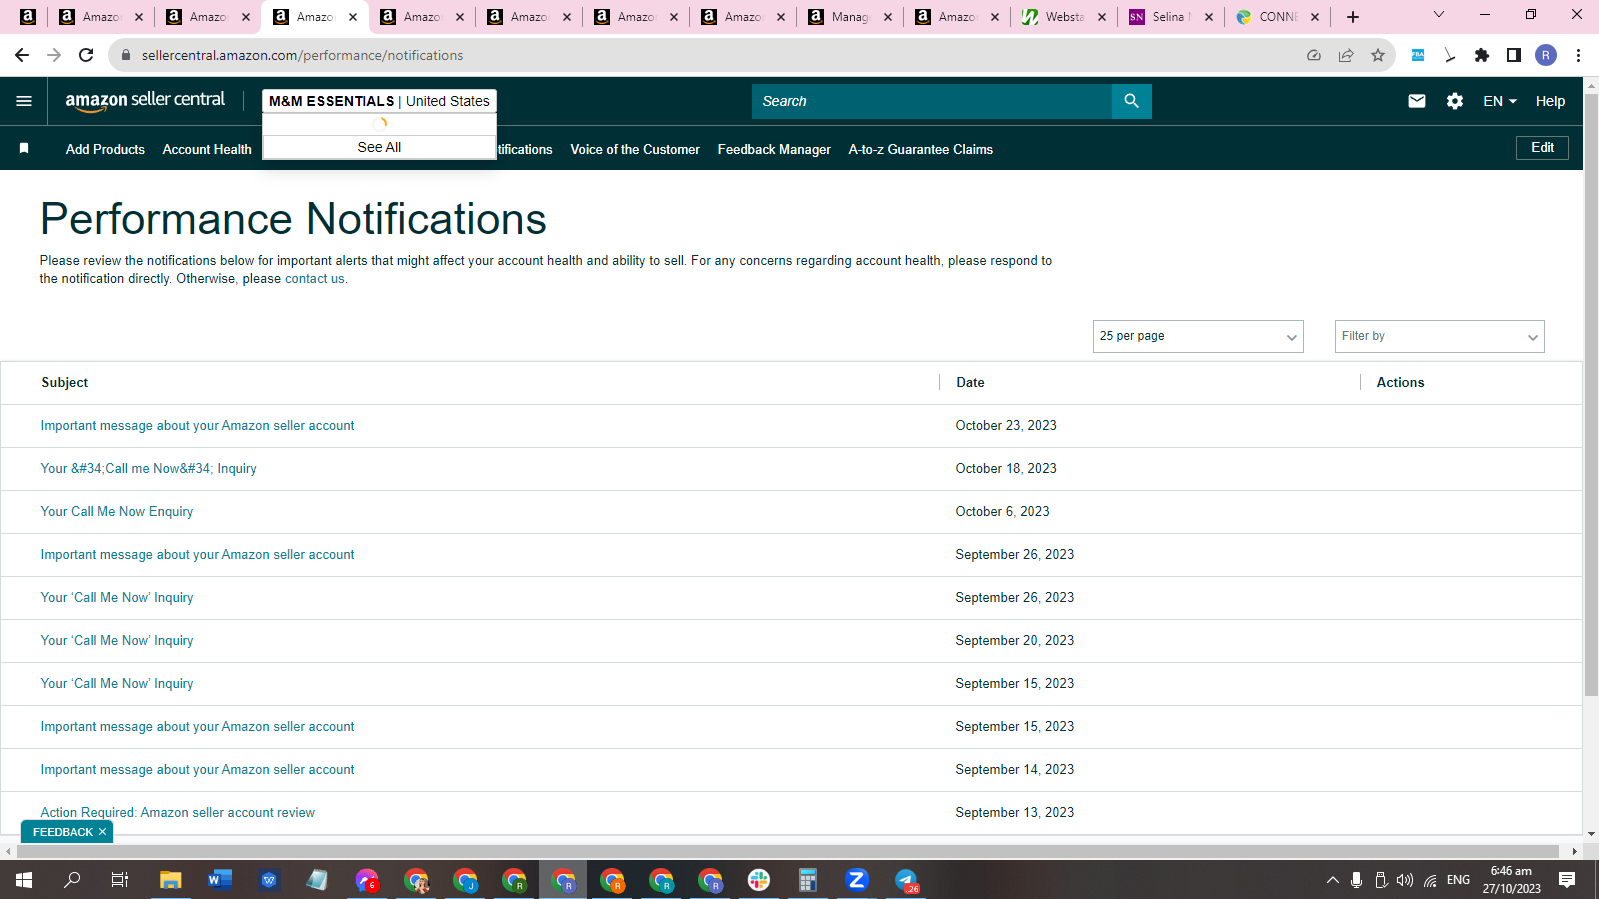Bookmark this page with the star icon

click(1378, 55)
